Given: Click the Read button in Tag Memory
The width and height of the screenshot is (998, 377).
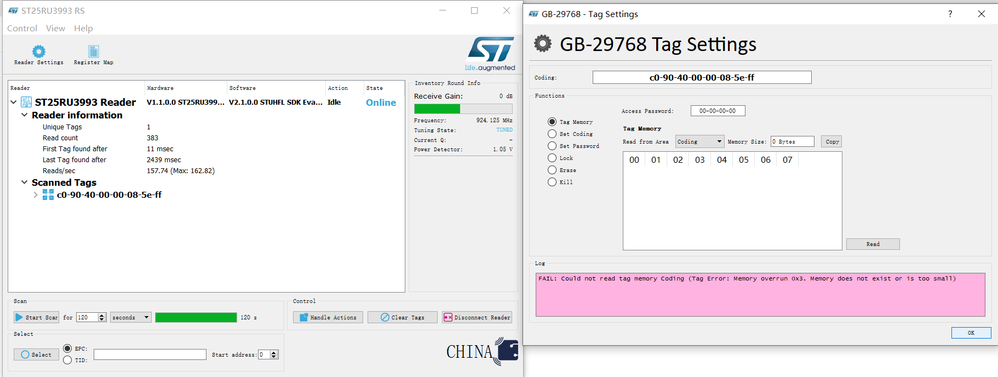Looking at the screenshot, I should (x=873, y=244).
